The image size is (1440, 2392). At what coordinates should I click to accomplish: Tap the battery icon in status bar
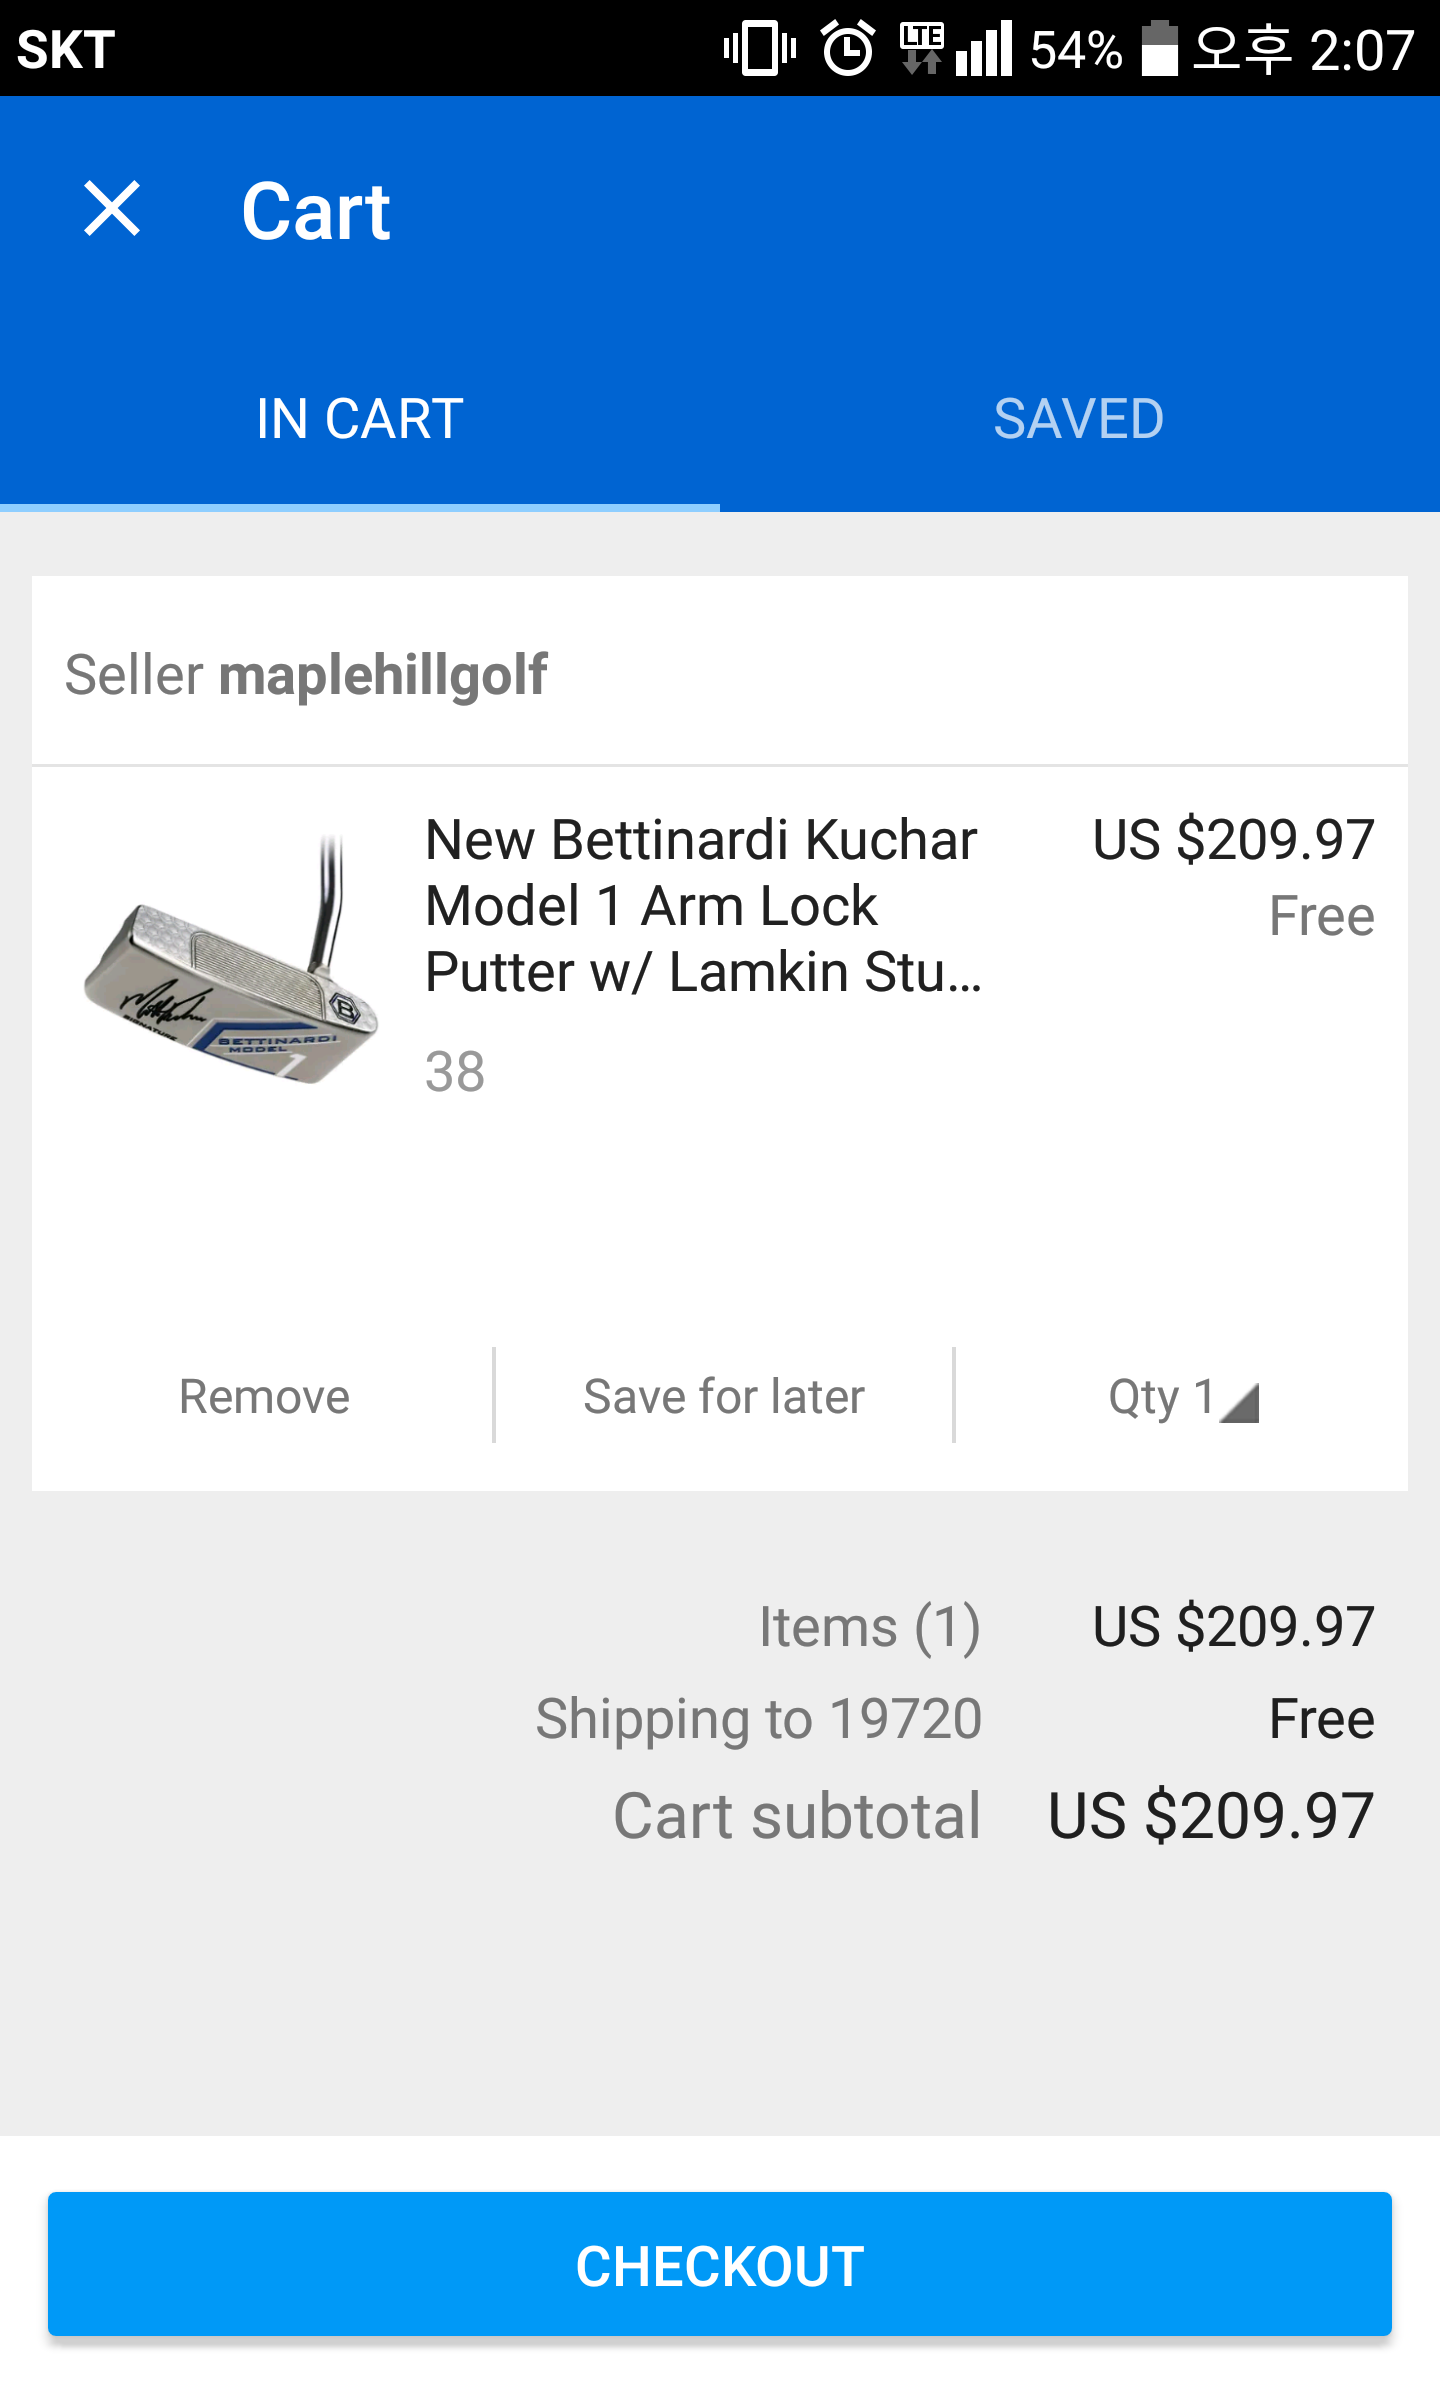coord(1160,48)
